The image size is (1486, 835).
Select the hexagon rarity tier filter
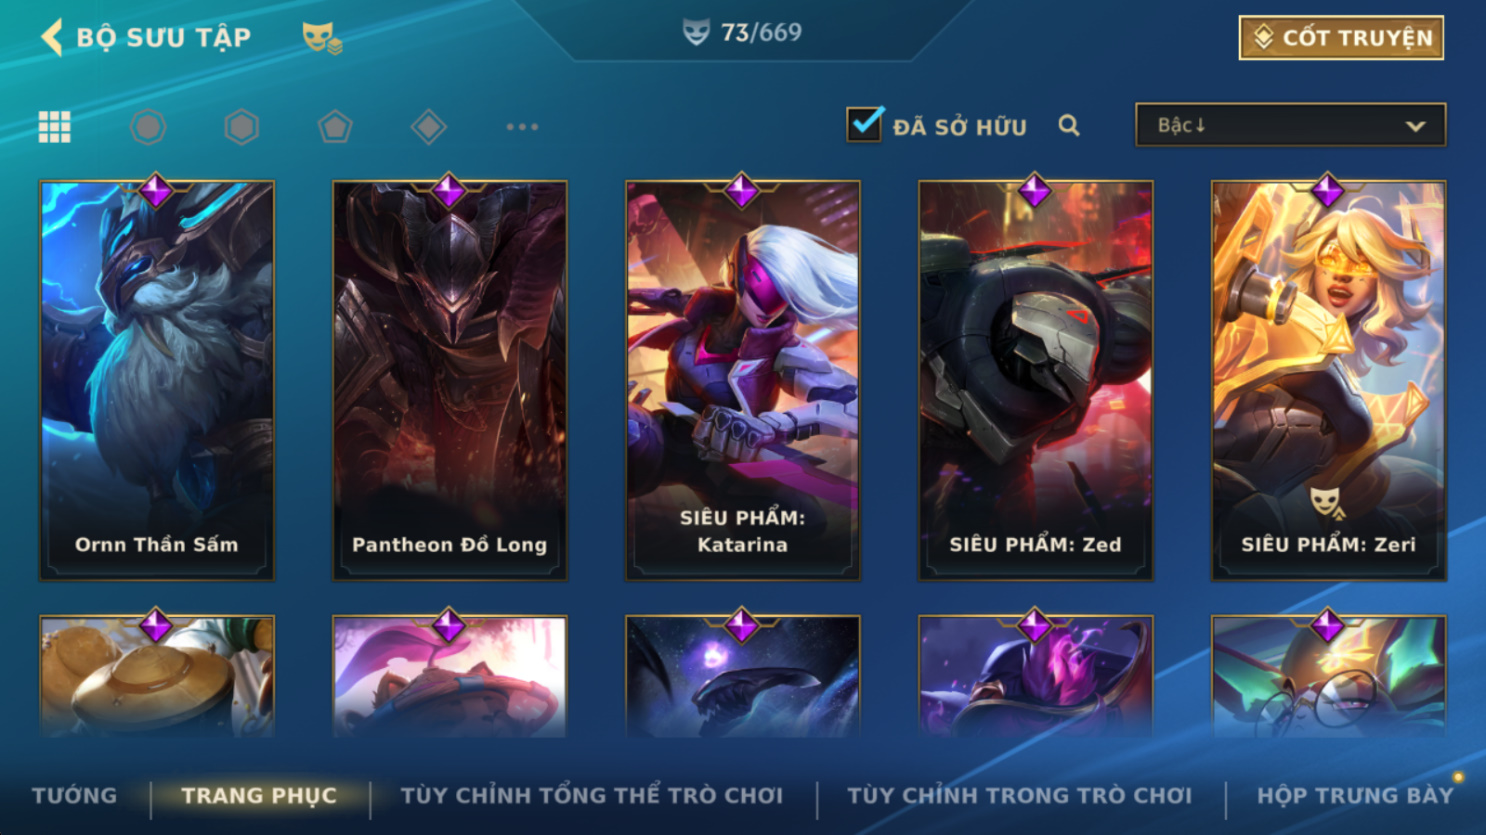click(x=241, y=127)
